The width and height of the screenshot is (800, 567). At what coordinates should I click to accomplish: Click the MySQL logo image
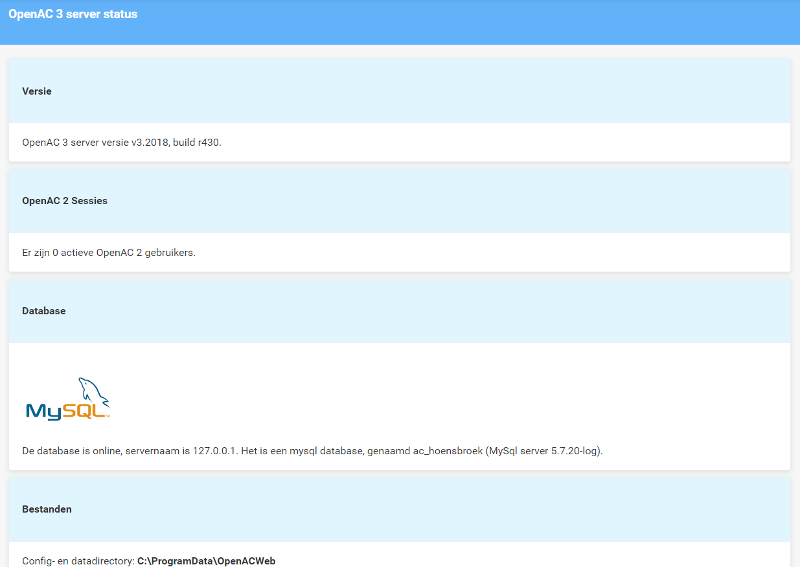point(67,399)
